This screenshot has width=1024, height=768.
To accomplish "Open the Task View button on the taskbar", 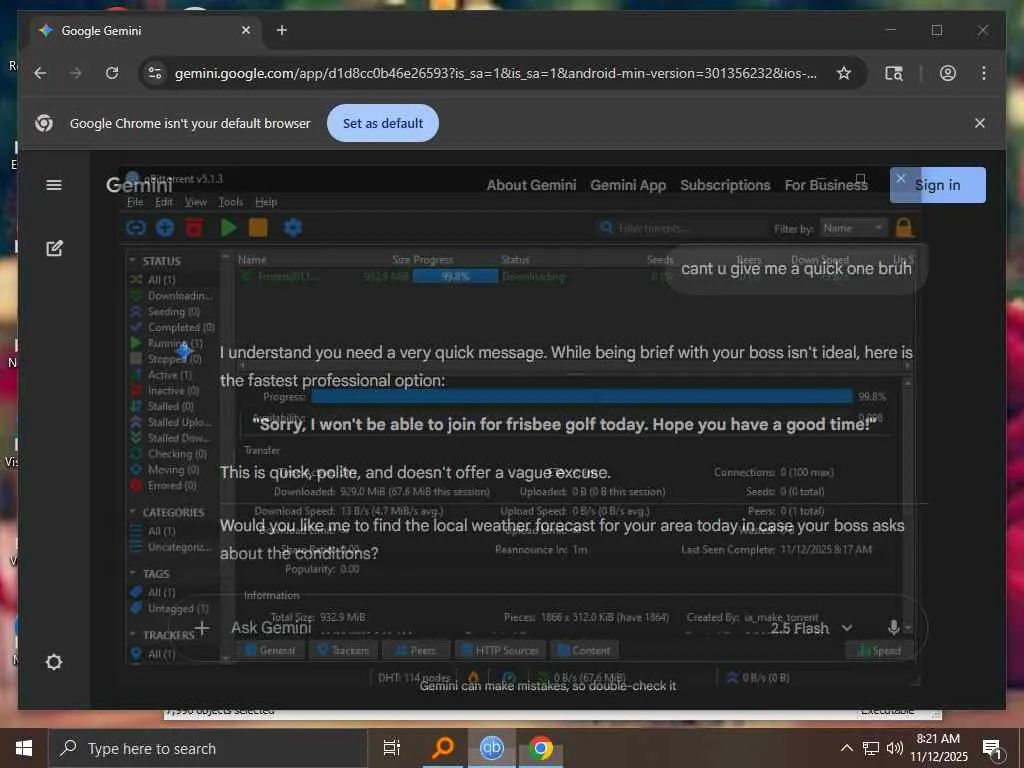I will click(x=392, y=748).
